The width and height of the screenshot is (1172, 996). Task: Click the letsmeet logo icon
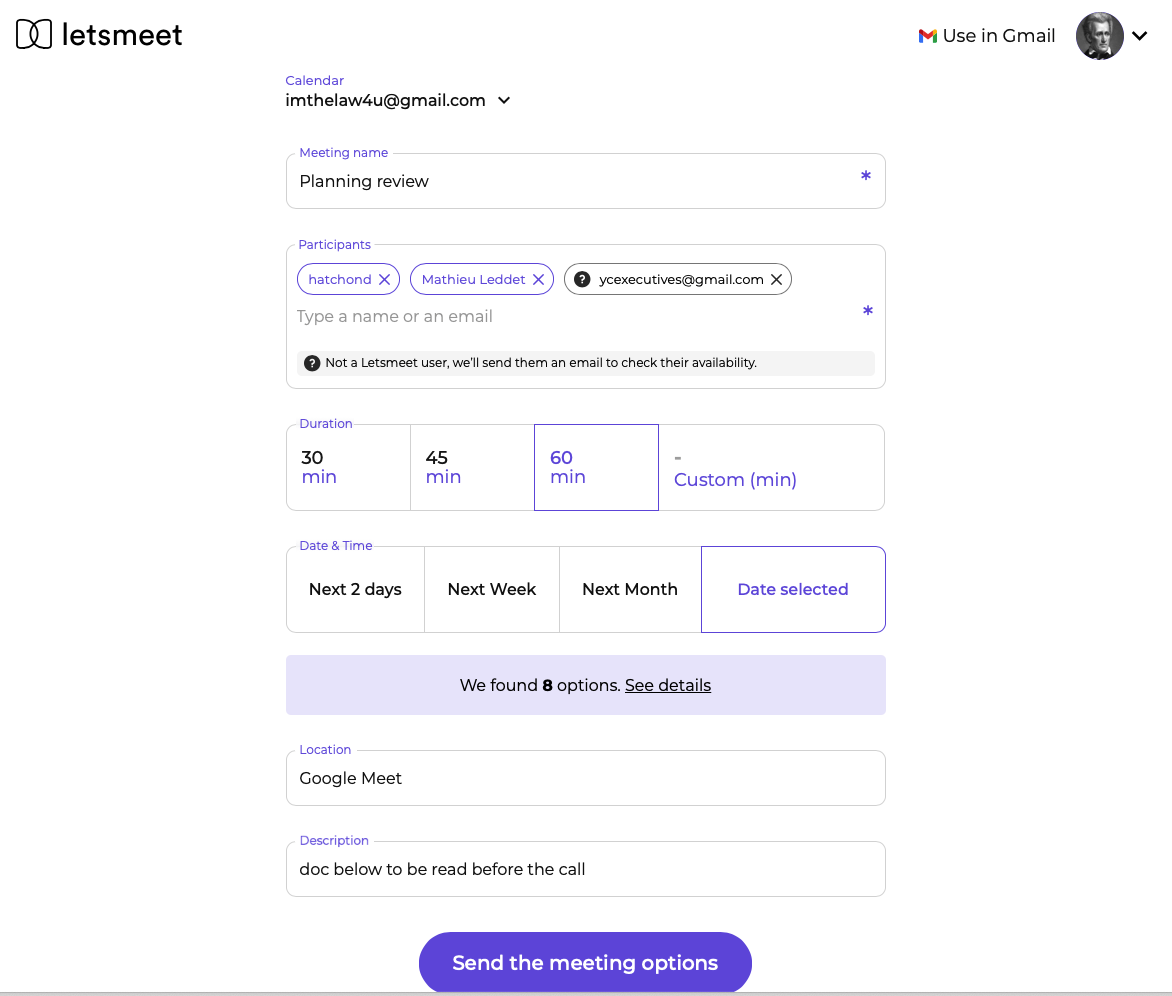34,34
